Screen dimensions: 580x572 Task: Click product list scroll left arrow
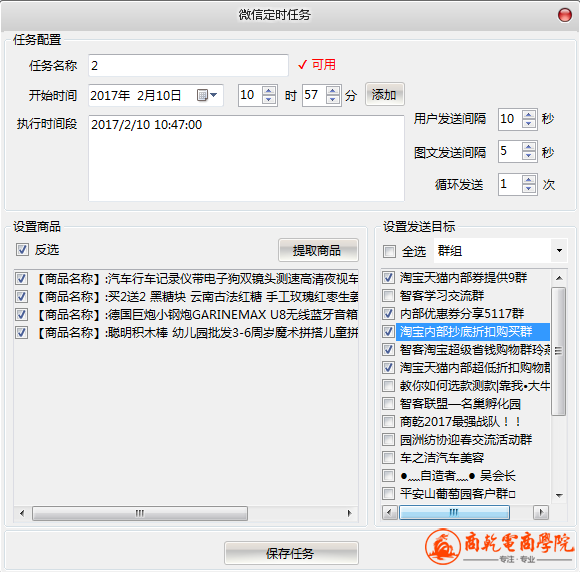pos(22,513)
